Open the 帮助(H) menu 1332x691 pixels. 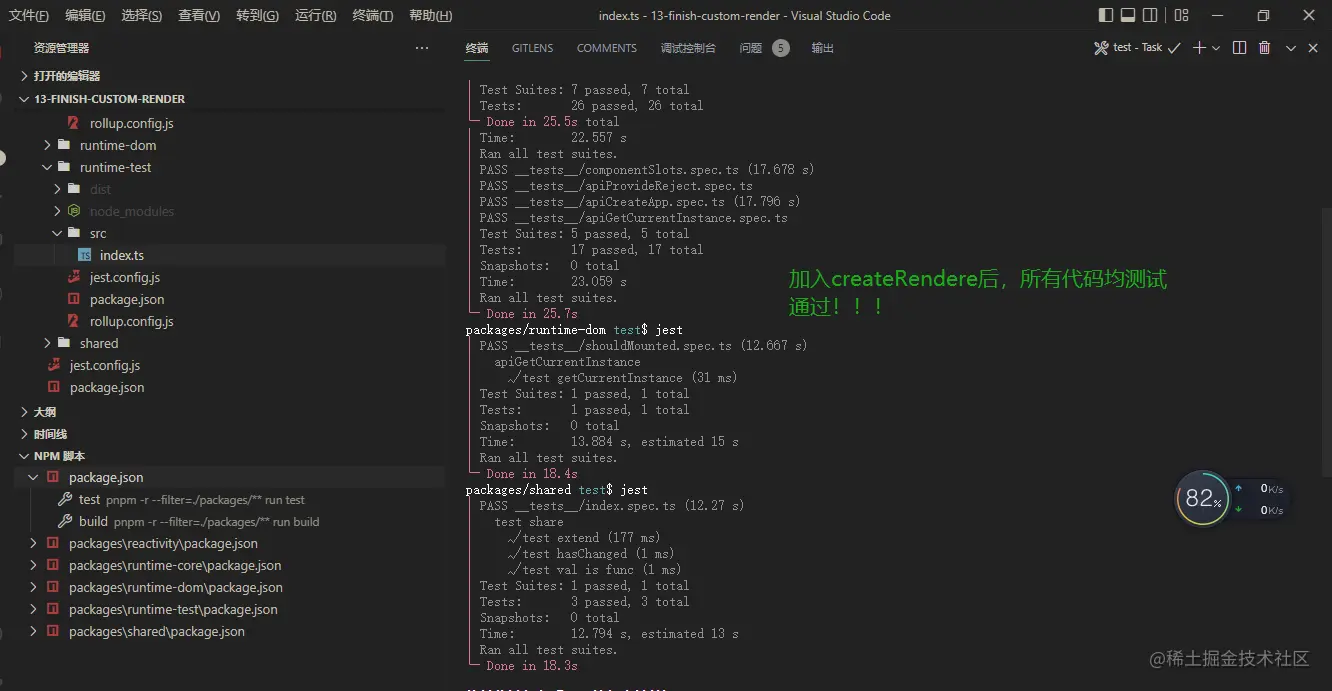(x=431, y=16)
